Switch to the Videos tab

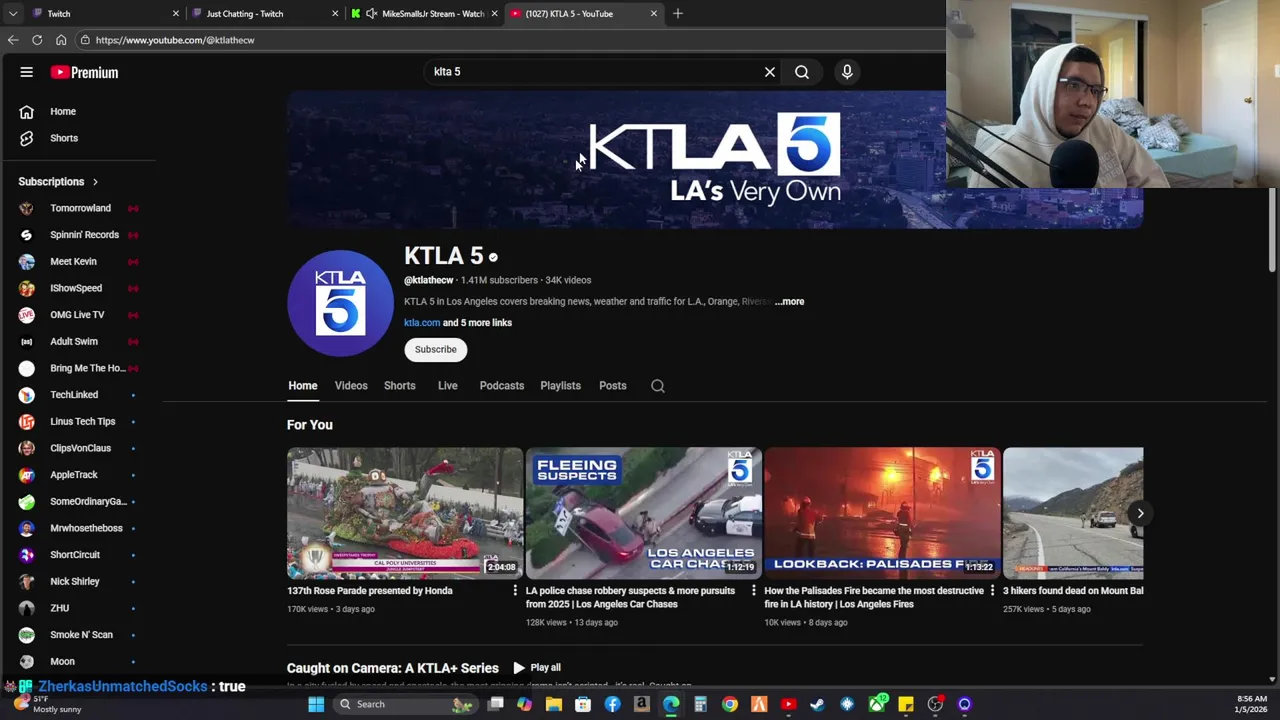(x=351, y=386)
